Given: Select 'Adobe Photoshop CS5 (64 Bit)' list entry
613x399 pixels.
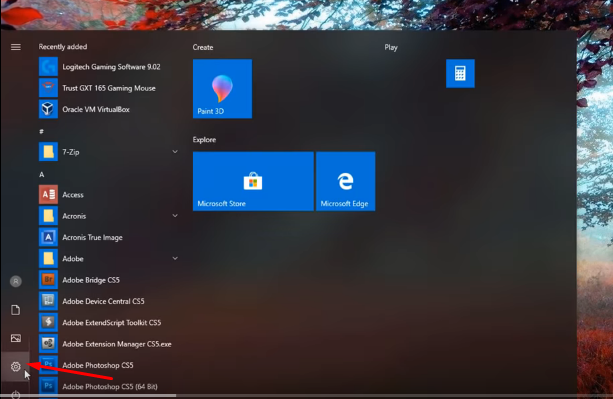Looking at the screenshot, I should (109, 386).
